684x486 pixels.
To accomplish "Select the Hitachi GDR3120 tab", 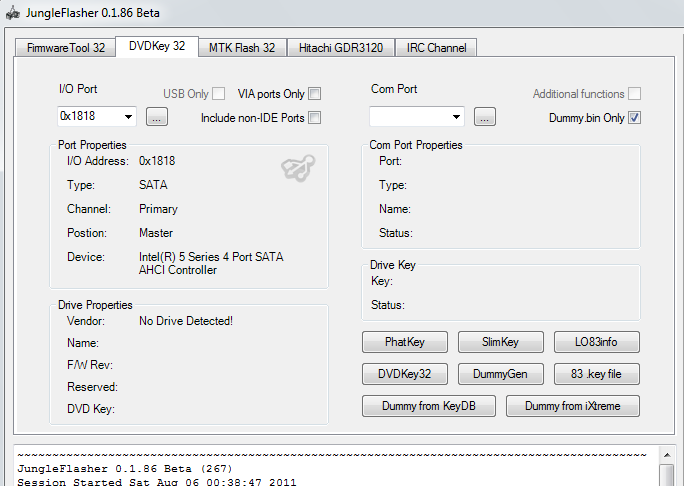I will tap(340, 47).
